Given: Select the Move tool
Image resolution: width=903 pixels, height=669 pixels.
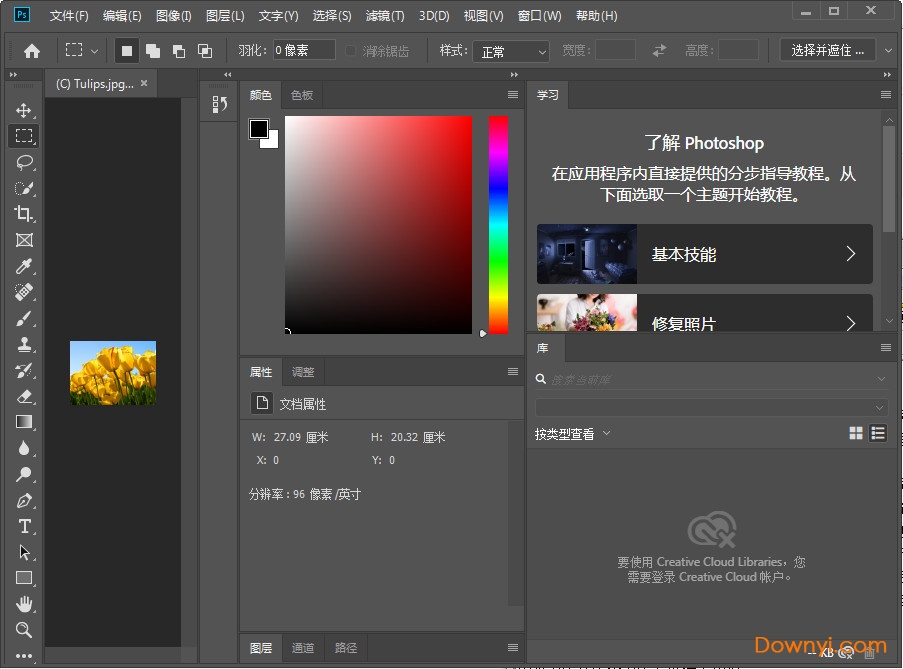Looking at the screenshot, I should tap(24, 110).
